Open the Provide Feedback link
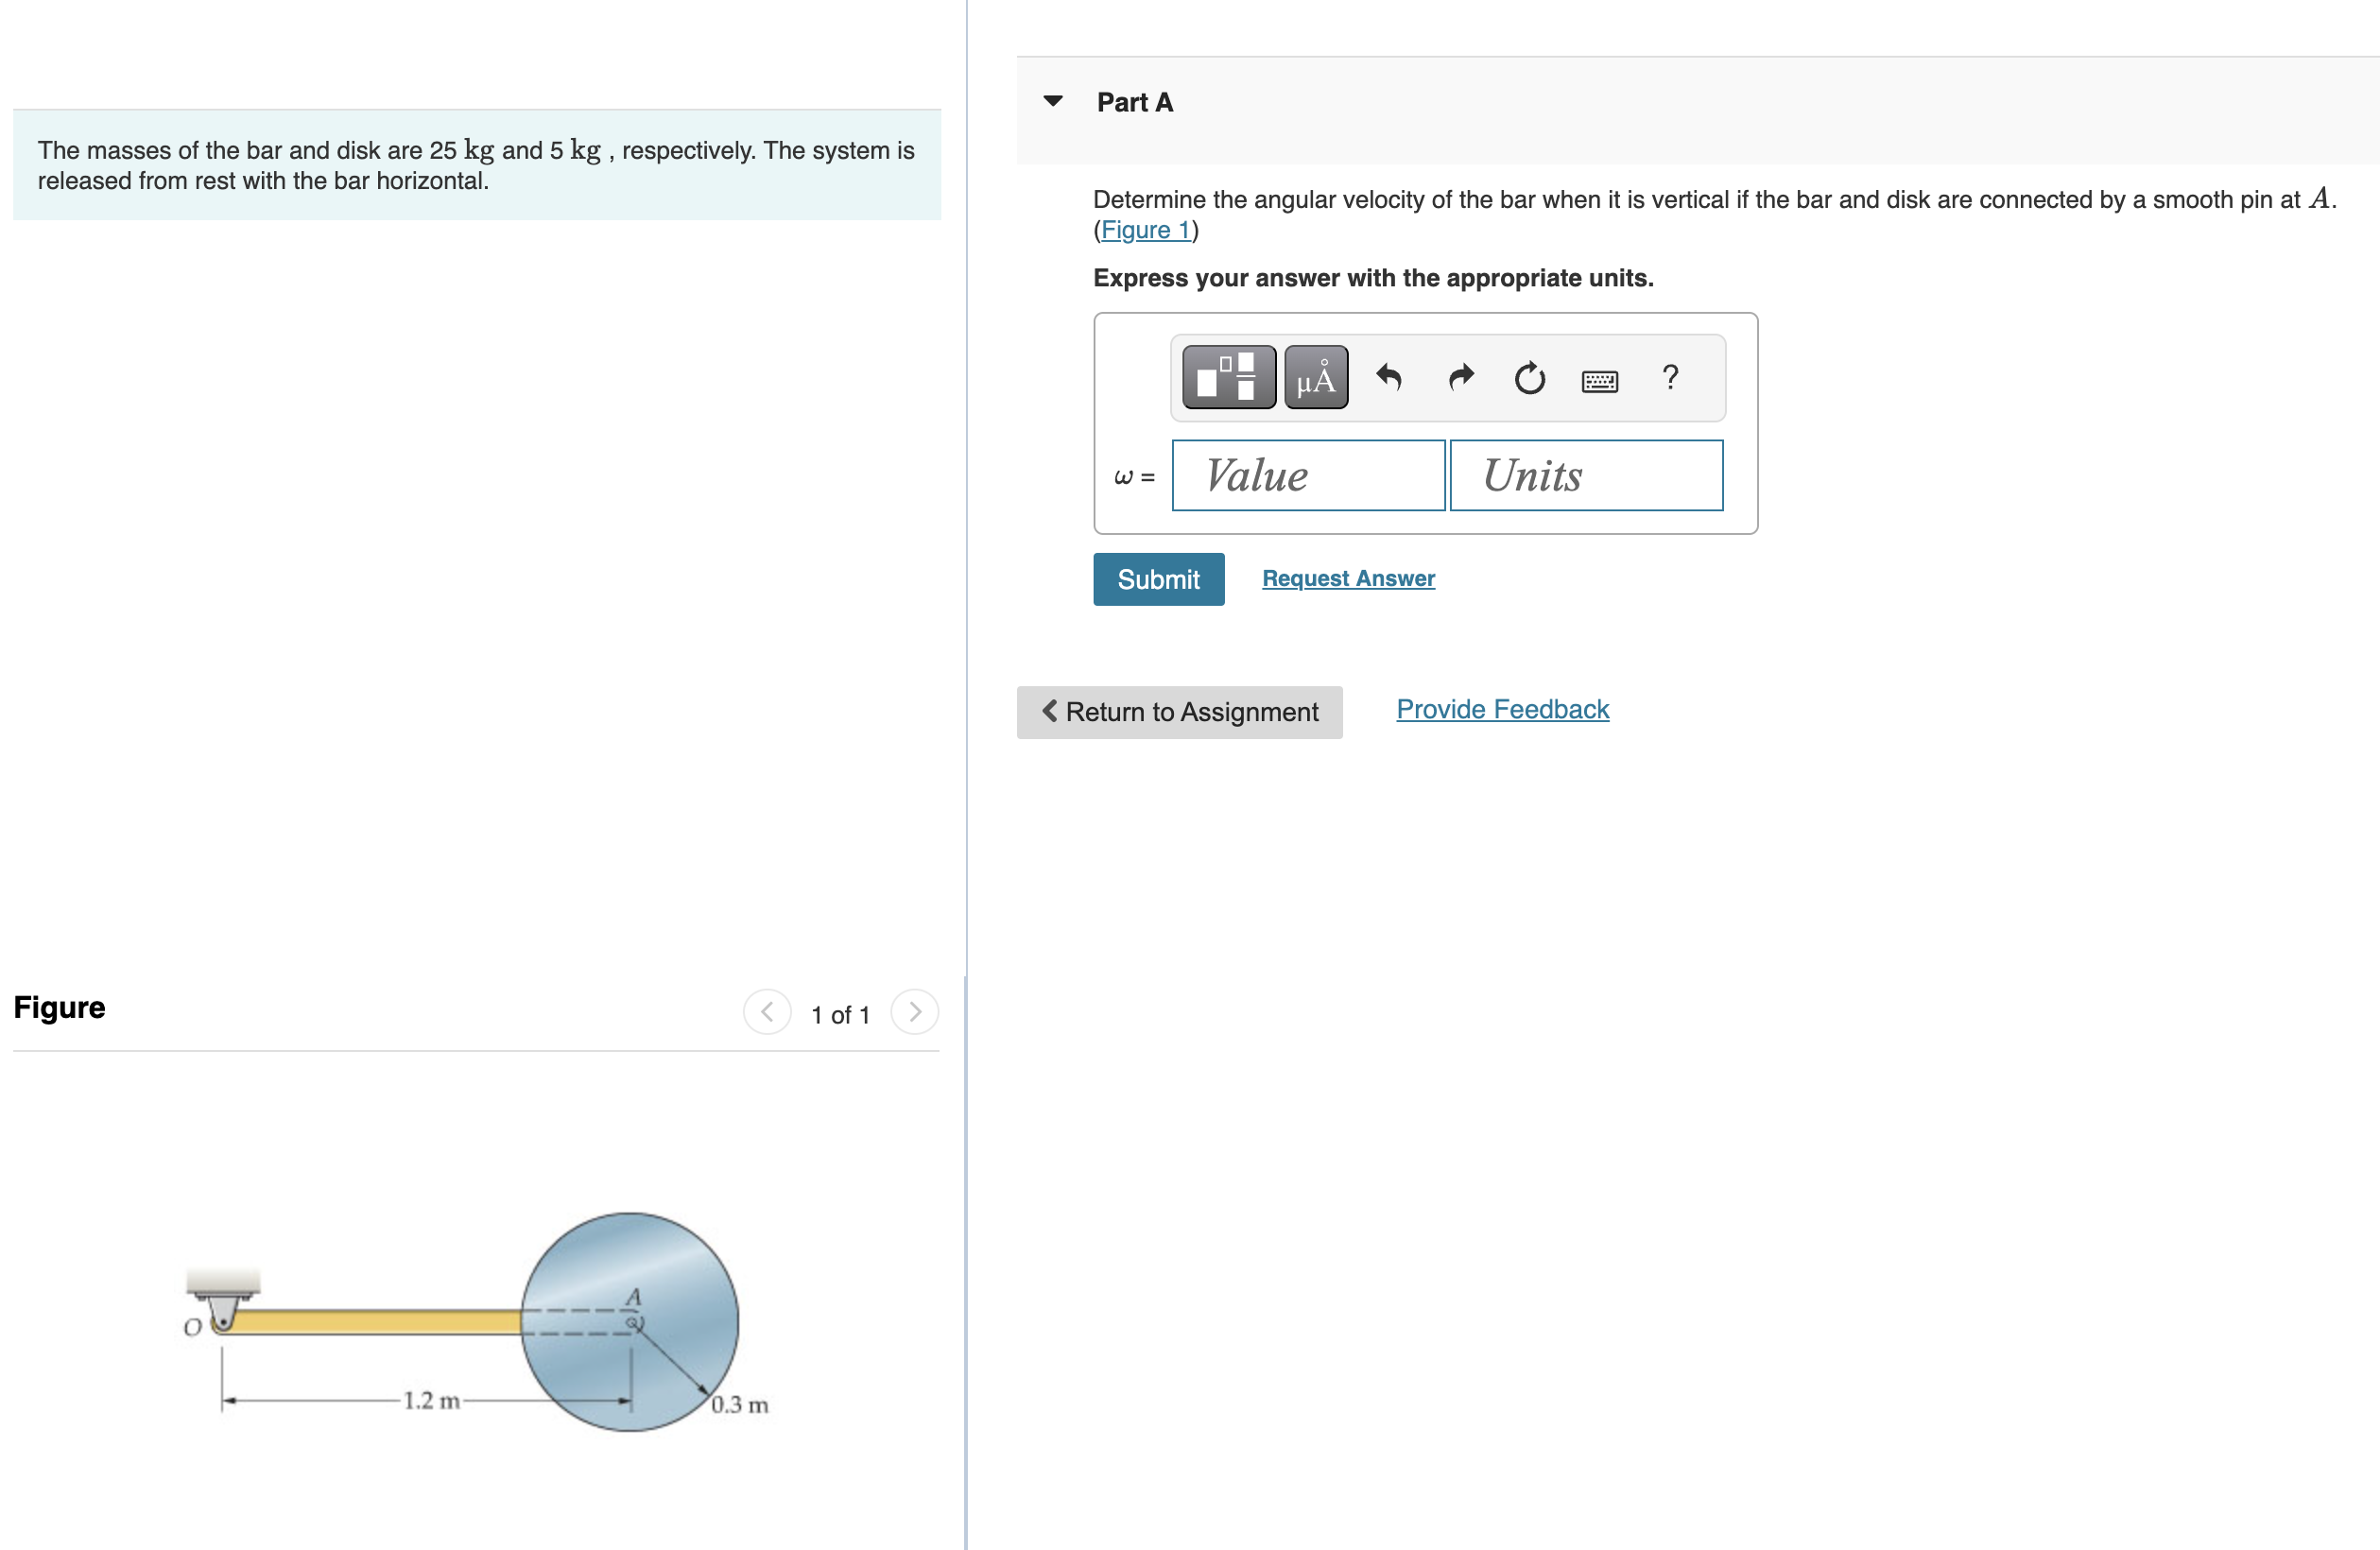The image size is (2380, 1550). pyautogui.click(x=1502, y=709)
